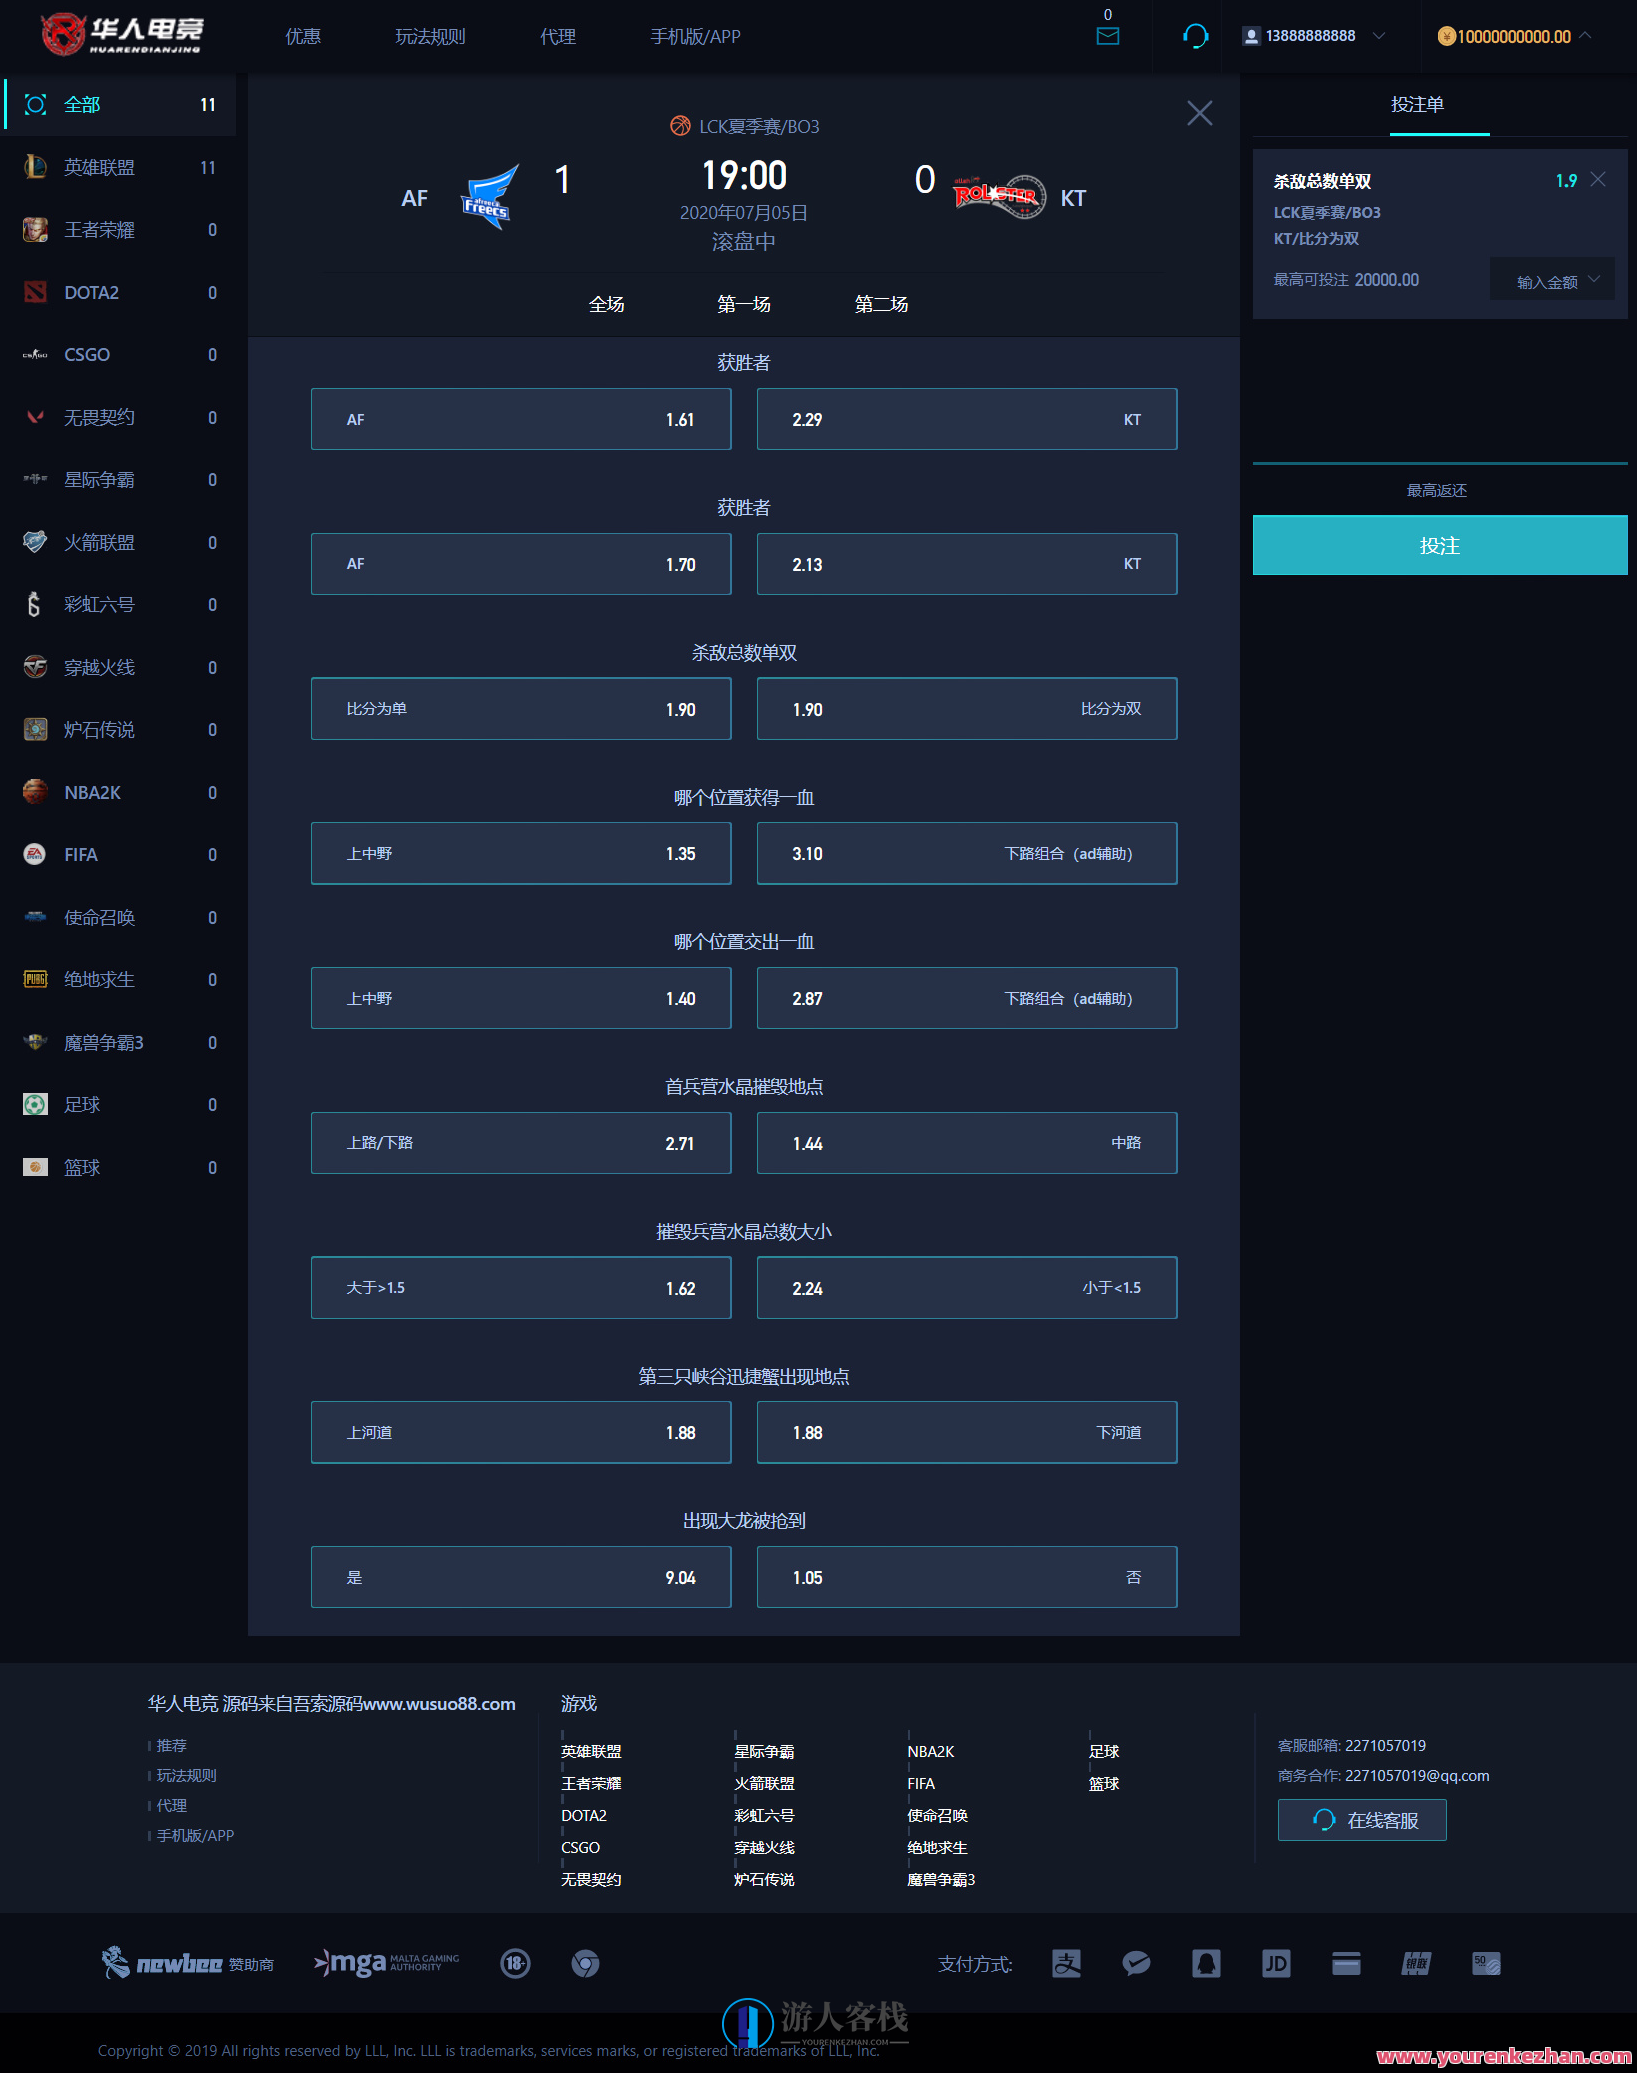
Task: Click the JD payment icon
Action: click(1276, 1963)
